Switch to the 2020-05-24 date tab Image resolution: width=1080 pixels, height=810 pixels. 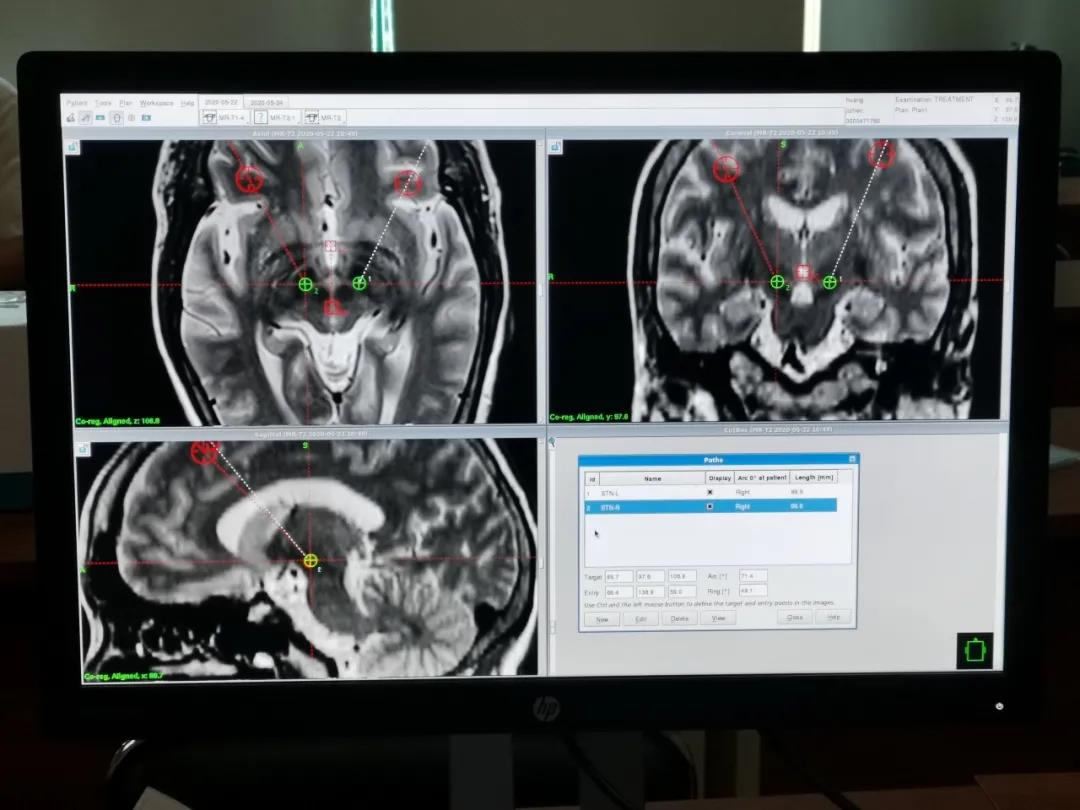tap(266, 102)
